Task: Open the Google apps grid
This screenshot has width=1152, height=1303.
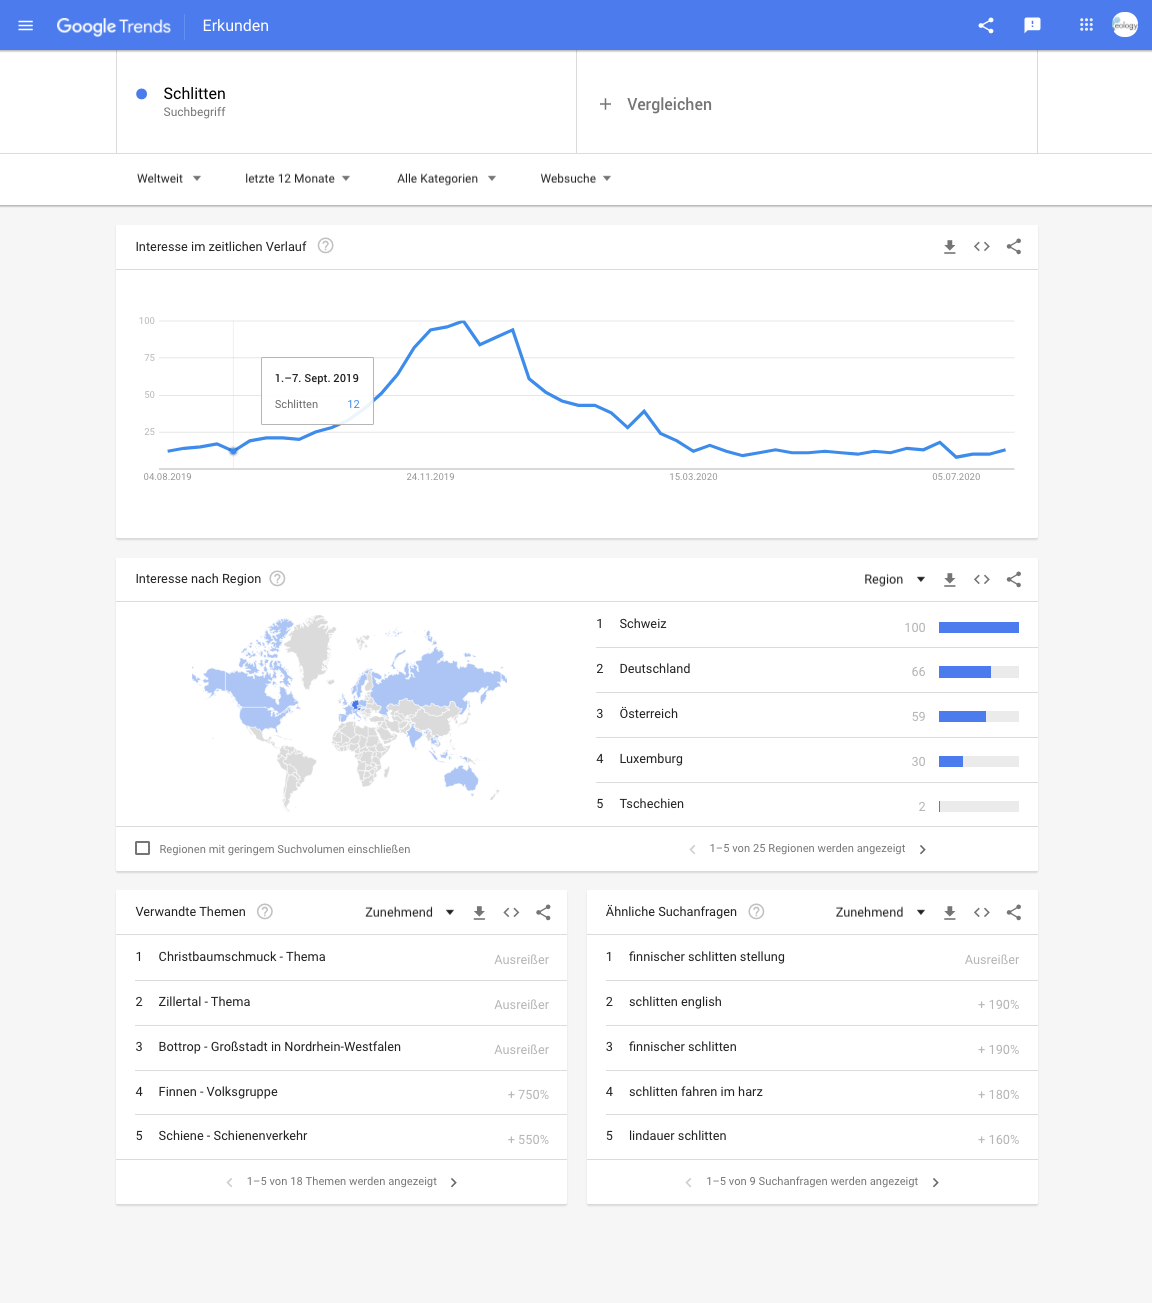Action: click(x=1086, y=26)
